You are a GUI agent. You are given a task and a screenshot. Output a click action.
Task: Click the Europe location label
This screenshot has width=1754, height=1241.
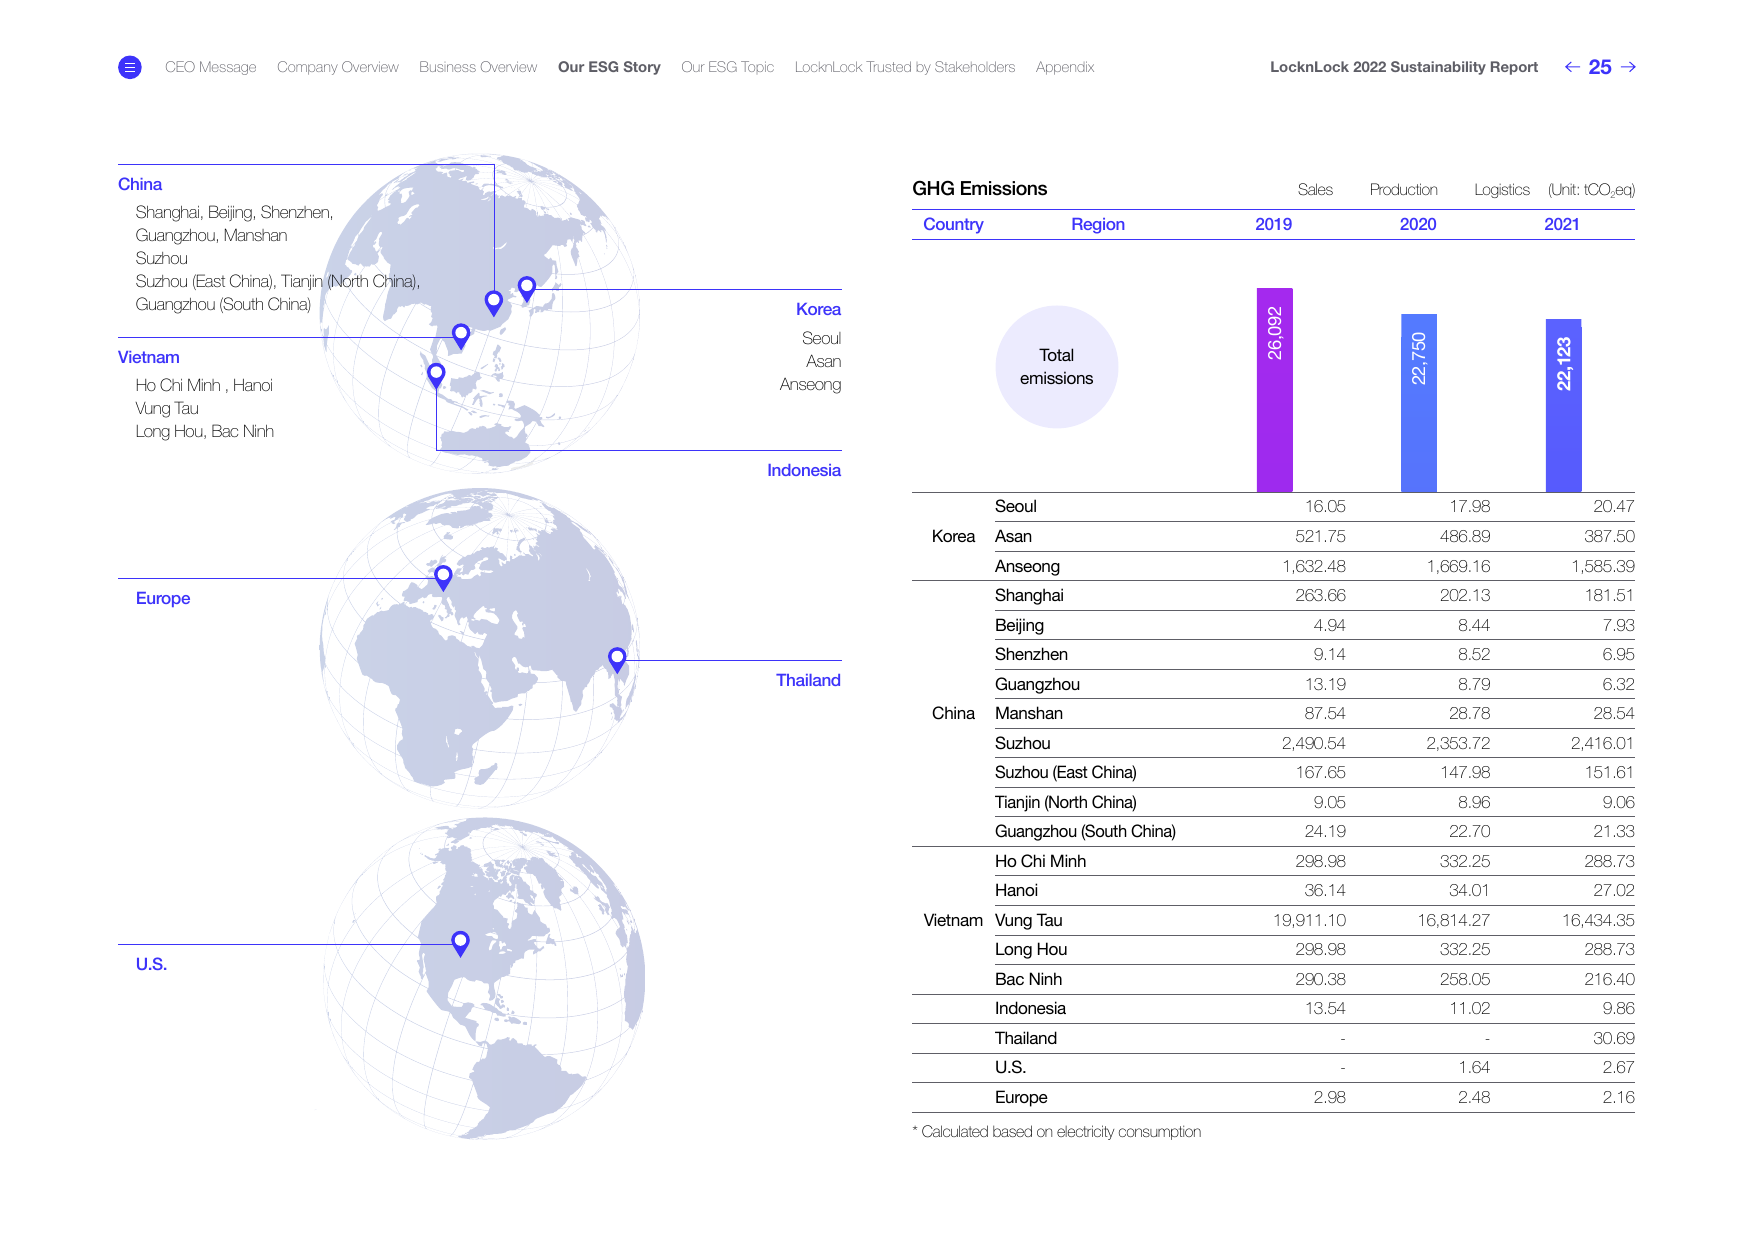tap(163, 598)
